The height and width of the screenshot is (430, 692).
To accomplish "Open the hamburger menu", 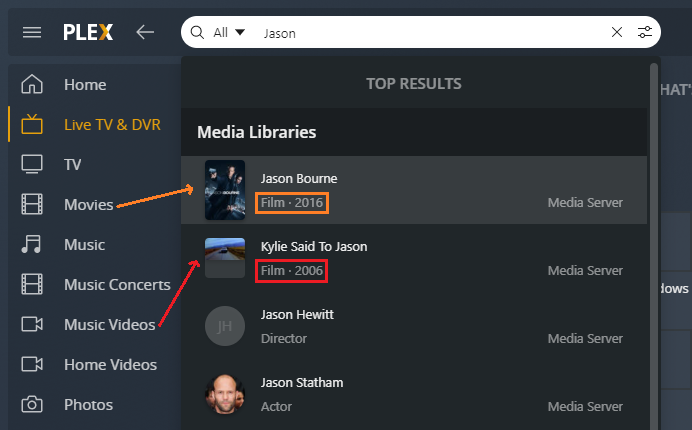I will (x=32, y=32).
